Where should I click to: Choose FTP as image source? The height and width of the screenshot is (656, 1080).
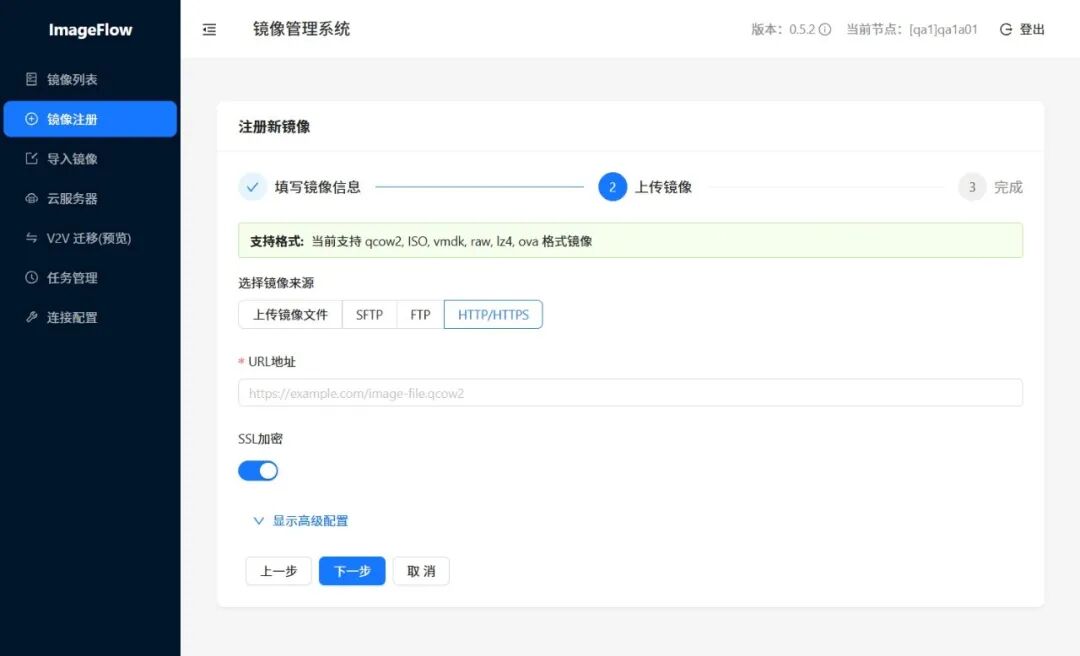pyautogui.click(x=420, y=315)
